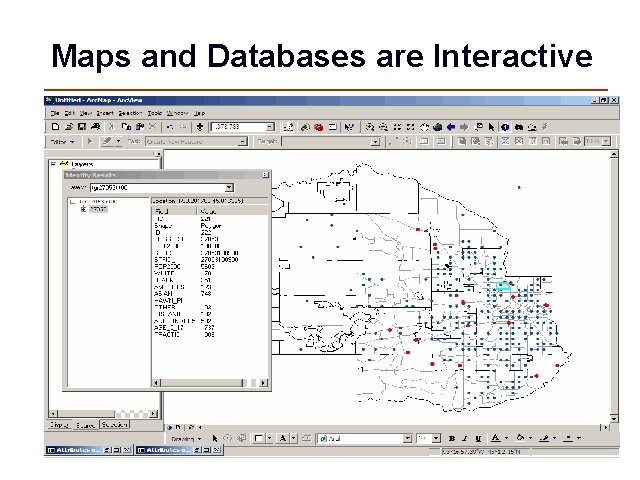Click the New document icon
The width and height of the screenshot is (640, 480).
pos(55,127)
